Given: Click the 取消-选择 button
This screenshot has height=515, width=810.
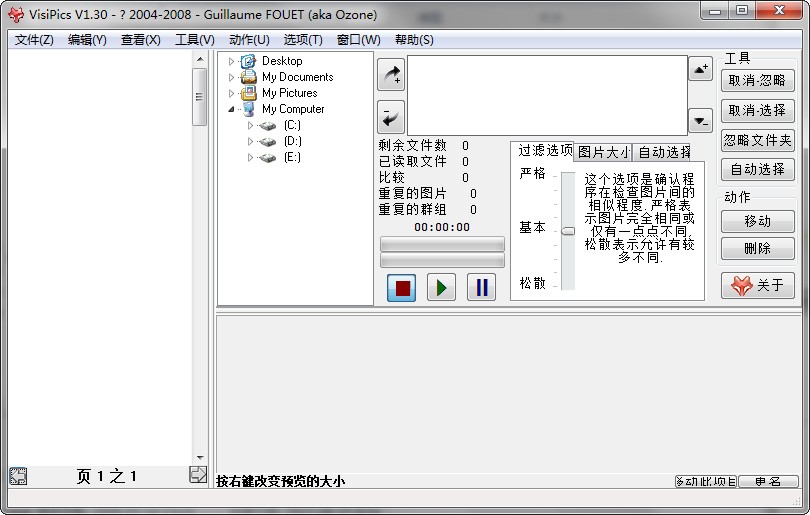Looking at the screenshot, I should (x=757, y=111).
